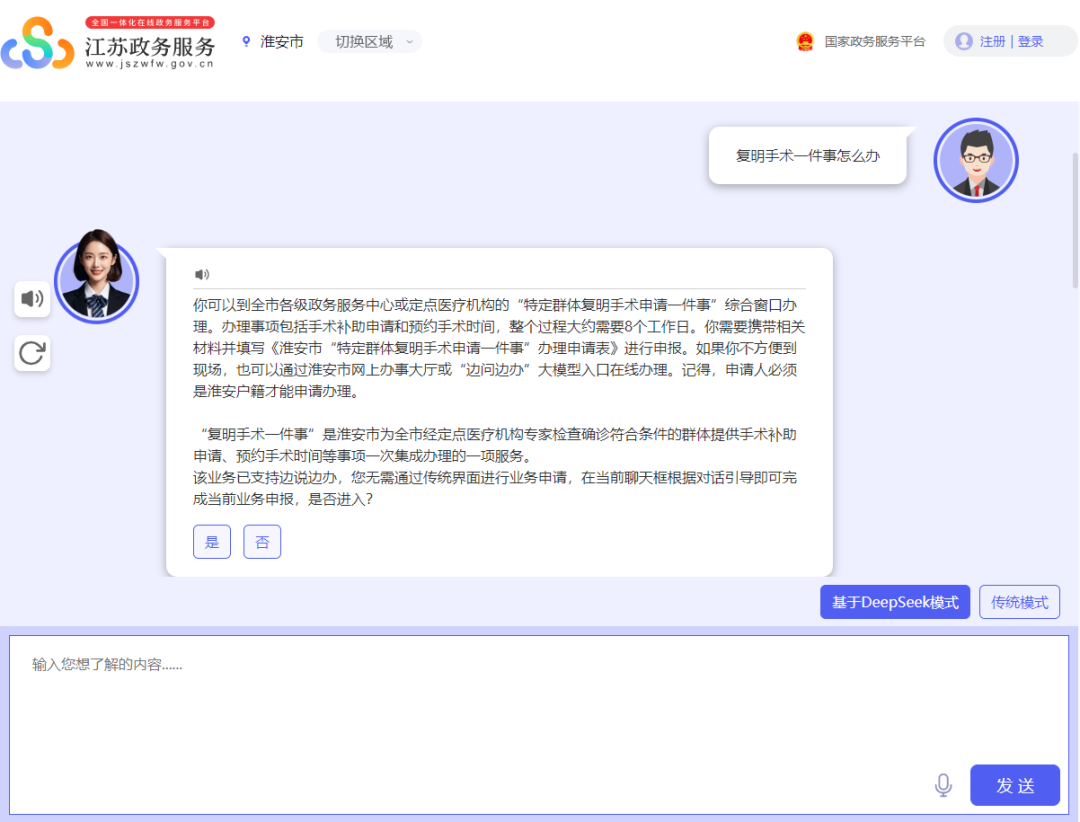The width and height of the screenshot is (1080, 822).
Task: Click the user avatar icon beside 注册|登录
Action: [962, 41]
